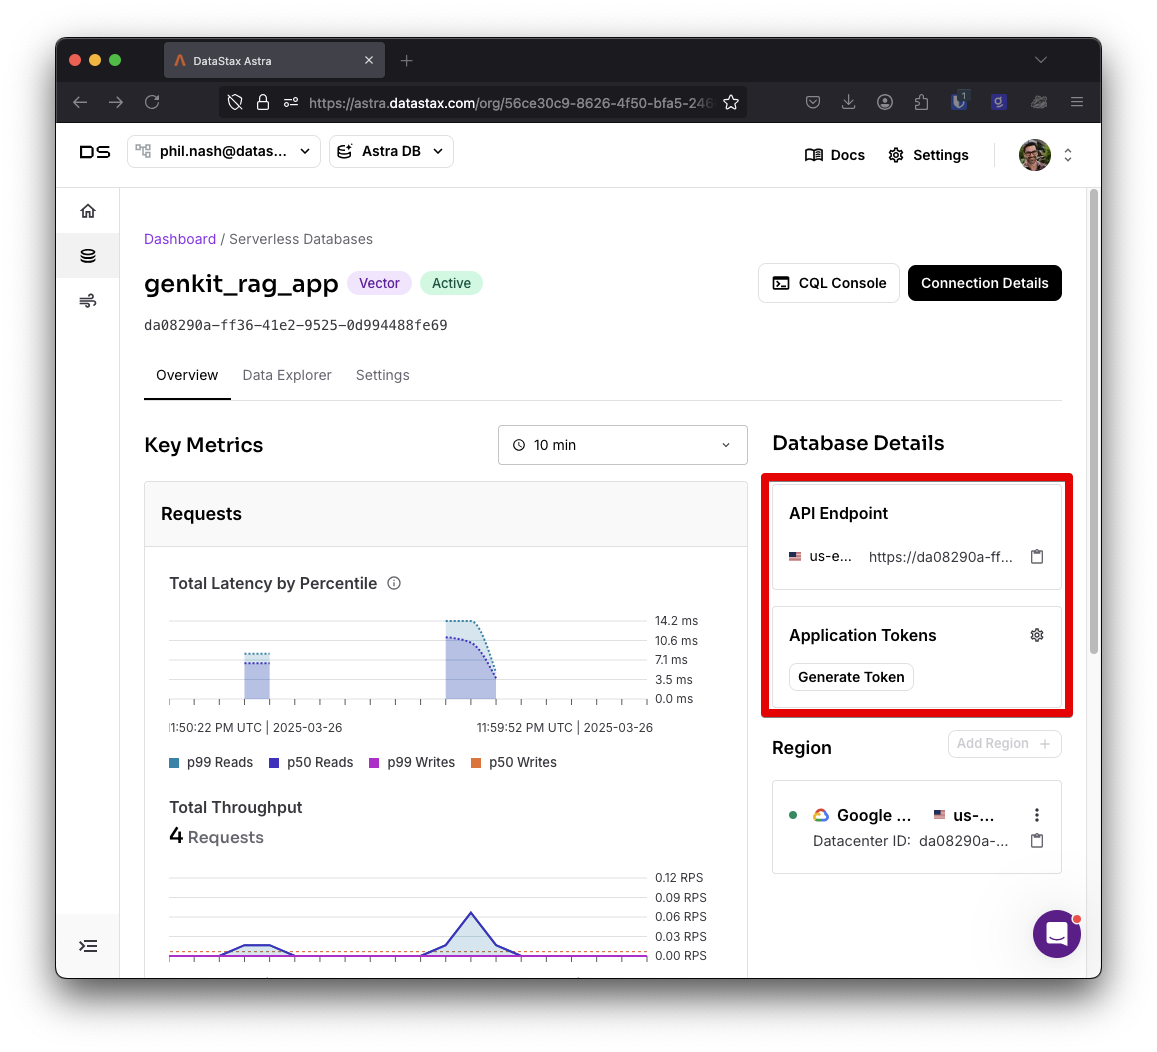Go forward in browser history

116,103
